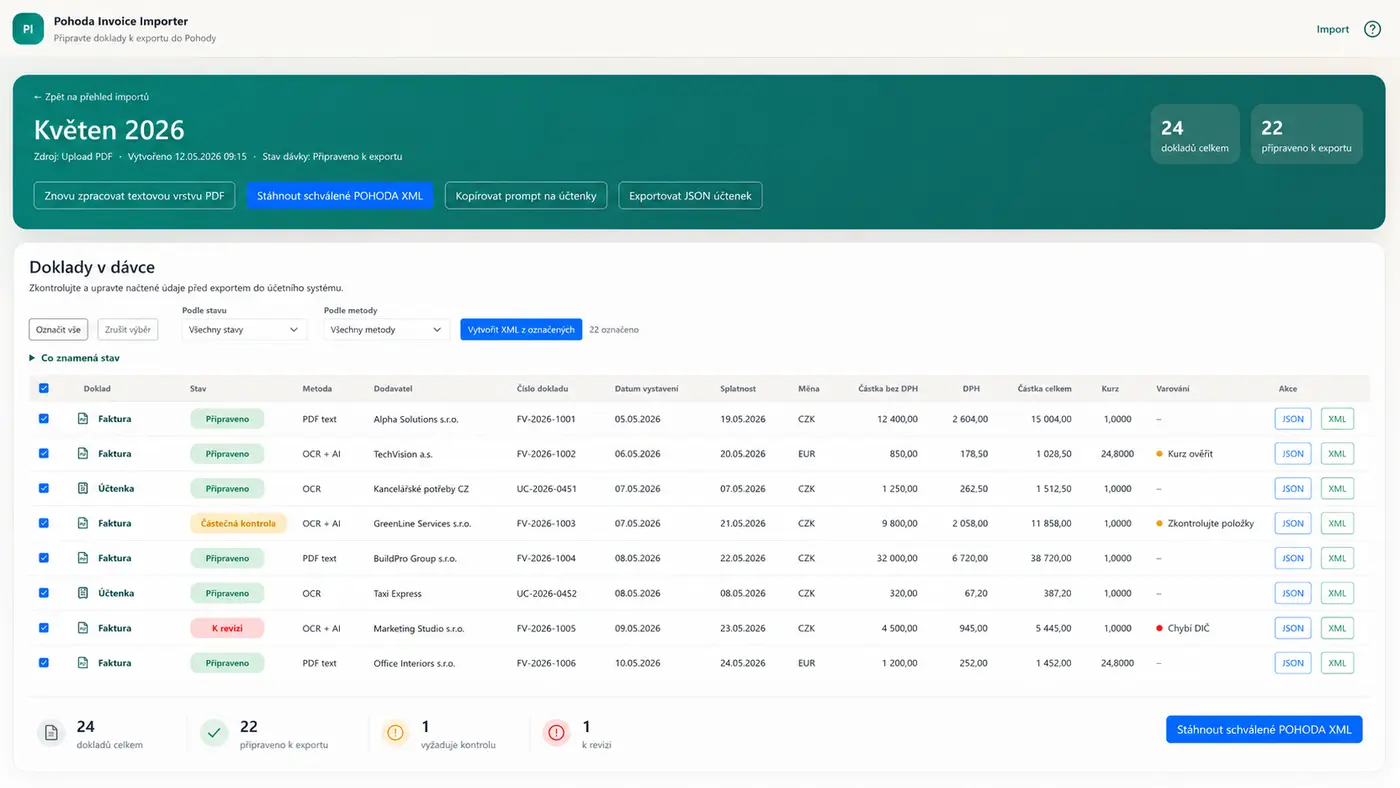Click document icon in BuildPro Group row
Screen dimensions: 1400x788
point(83,558)
